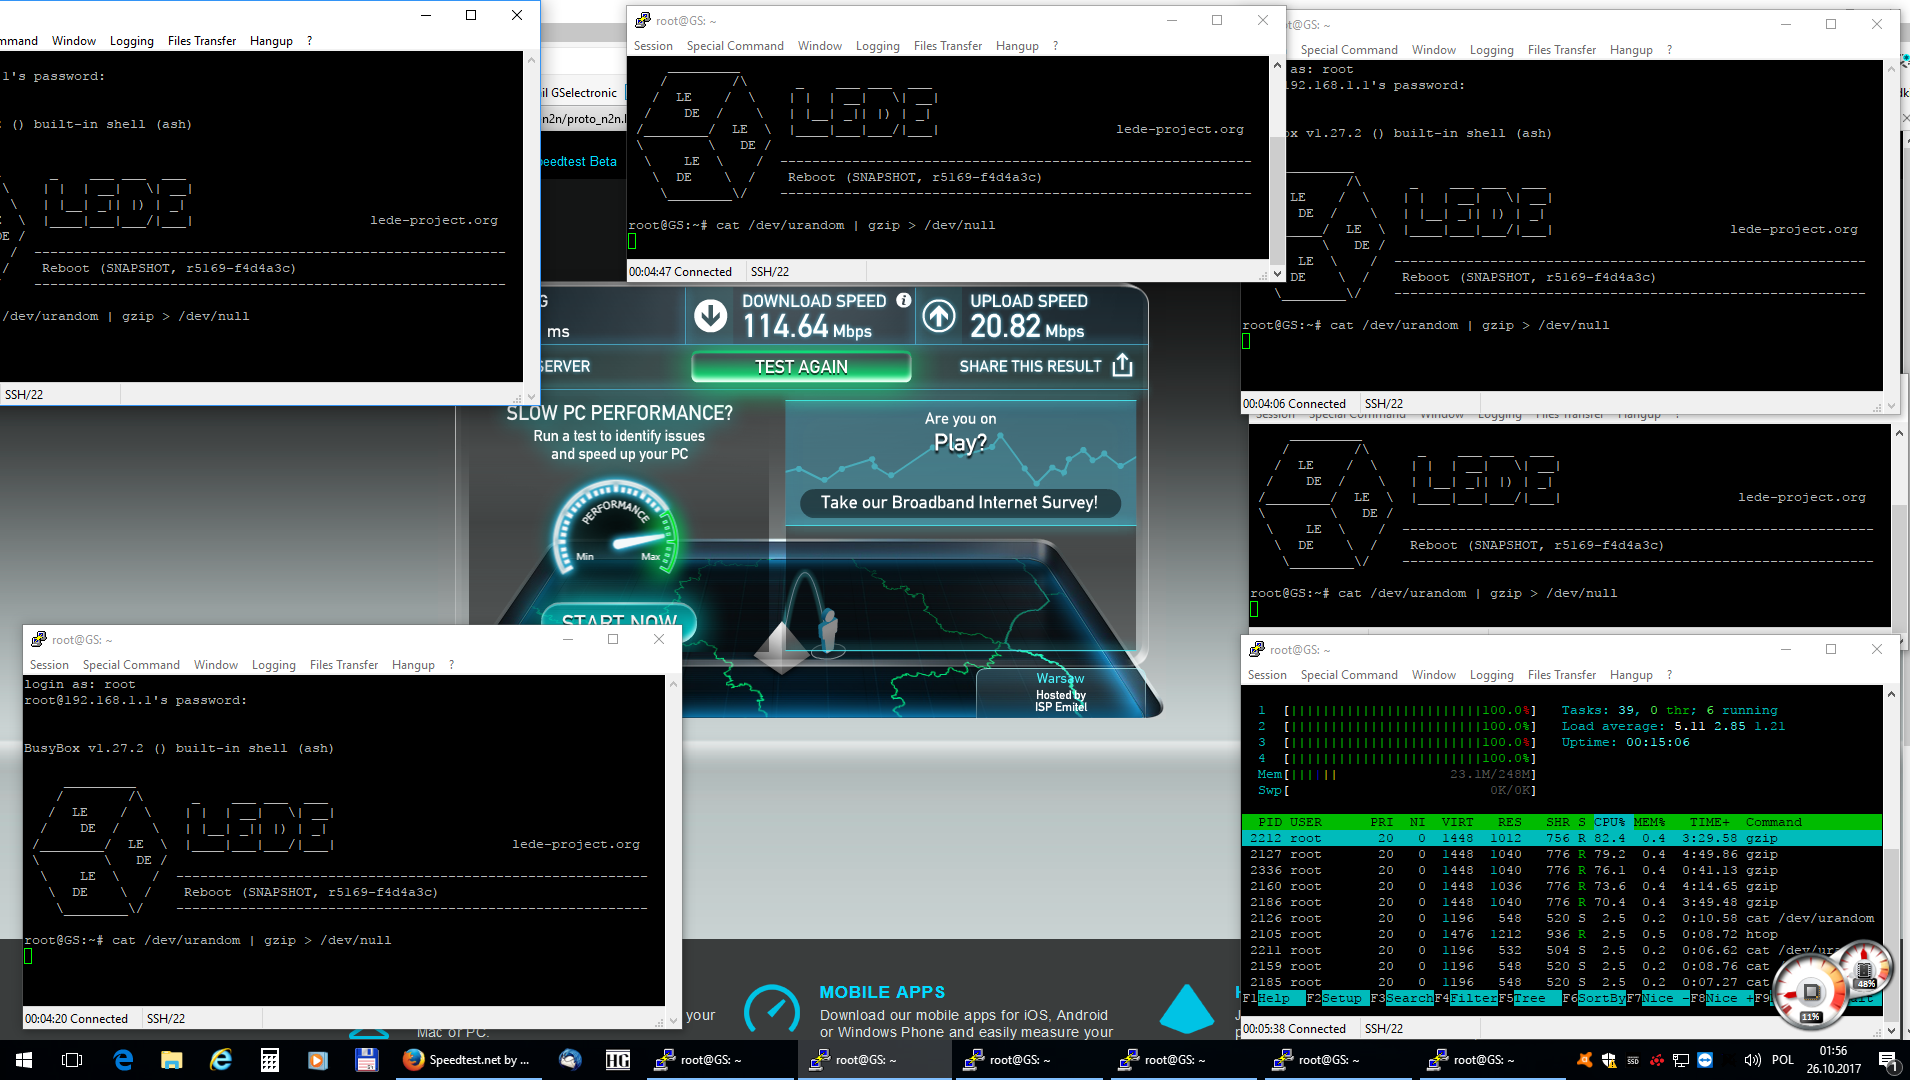Open Window menu in top-center terminal window
The width and height of the screenshot is (1910, 1080).
click(x=820, y=46)
